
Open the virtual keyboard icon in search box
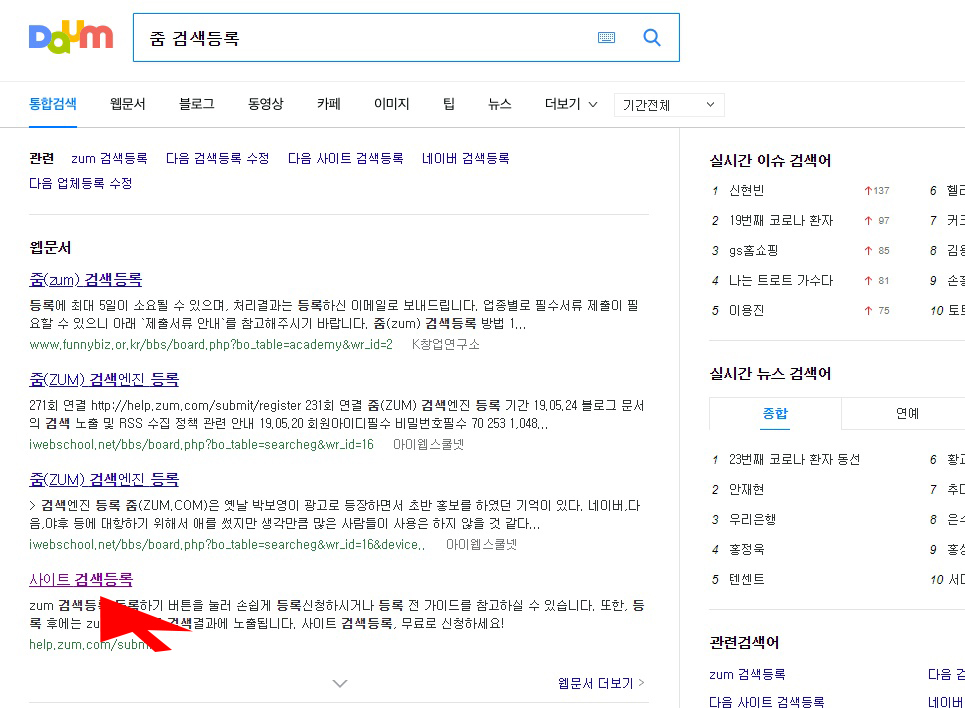pos(606,38)
